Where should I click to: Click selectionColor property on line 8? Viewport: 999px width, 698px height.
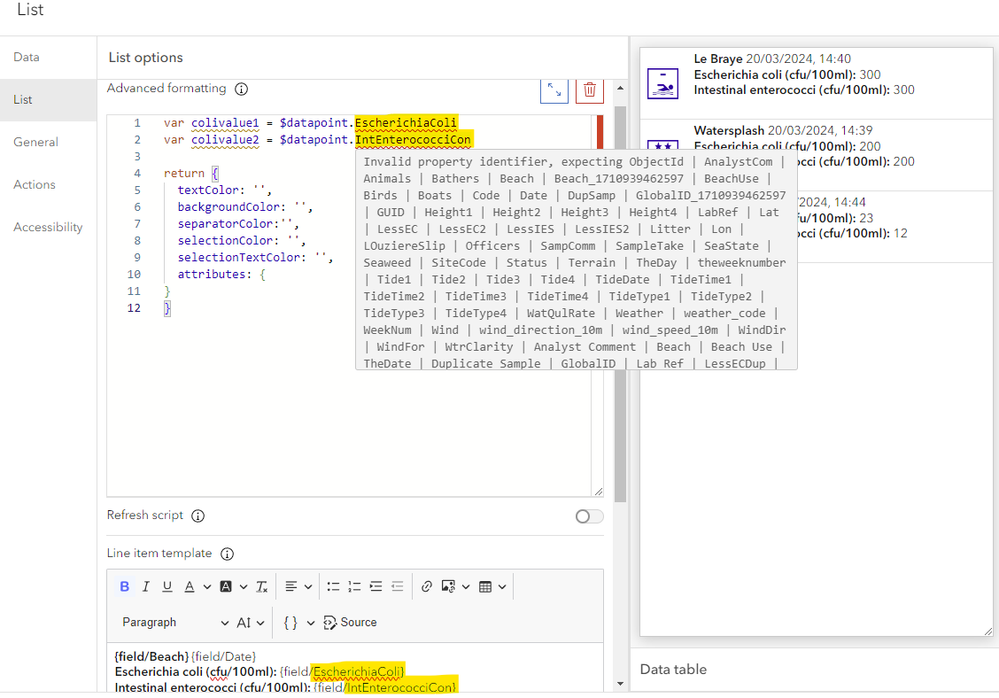click(226, 241)
